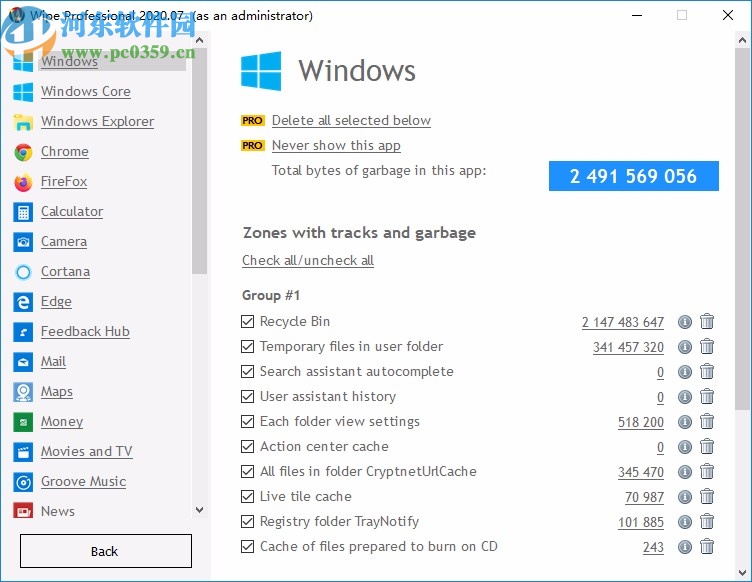Click the Camera app icon
Image resolution: width=752 pixels, height=582 pixels.
(x=23, y=242)
